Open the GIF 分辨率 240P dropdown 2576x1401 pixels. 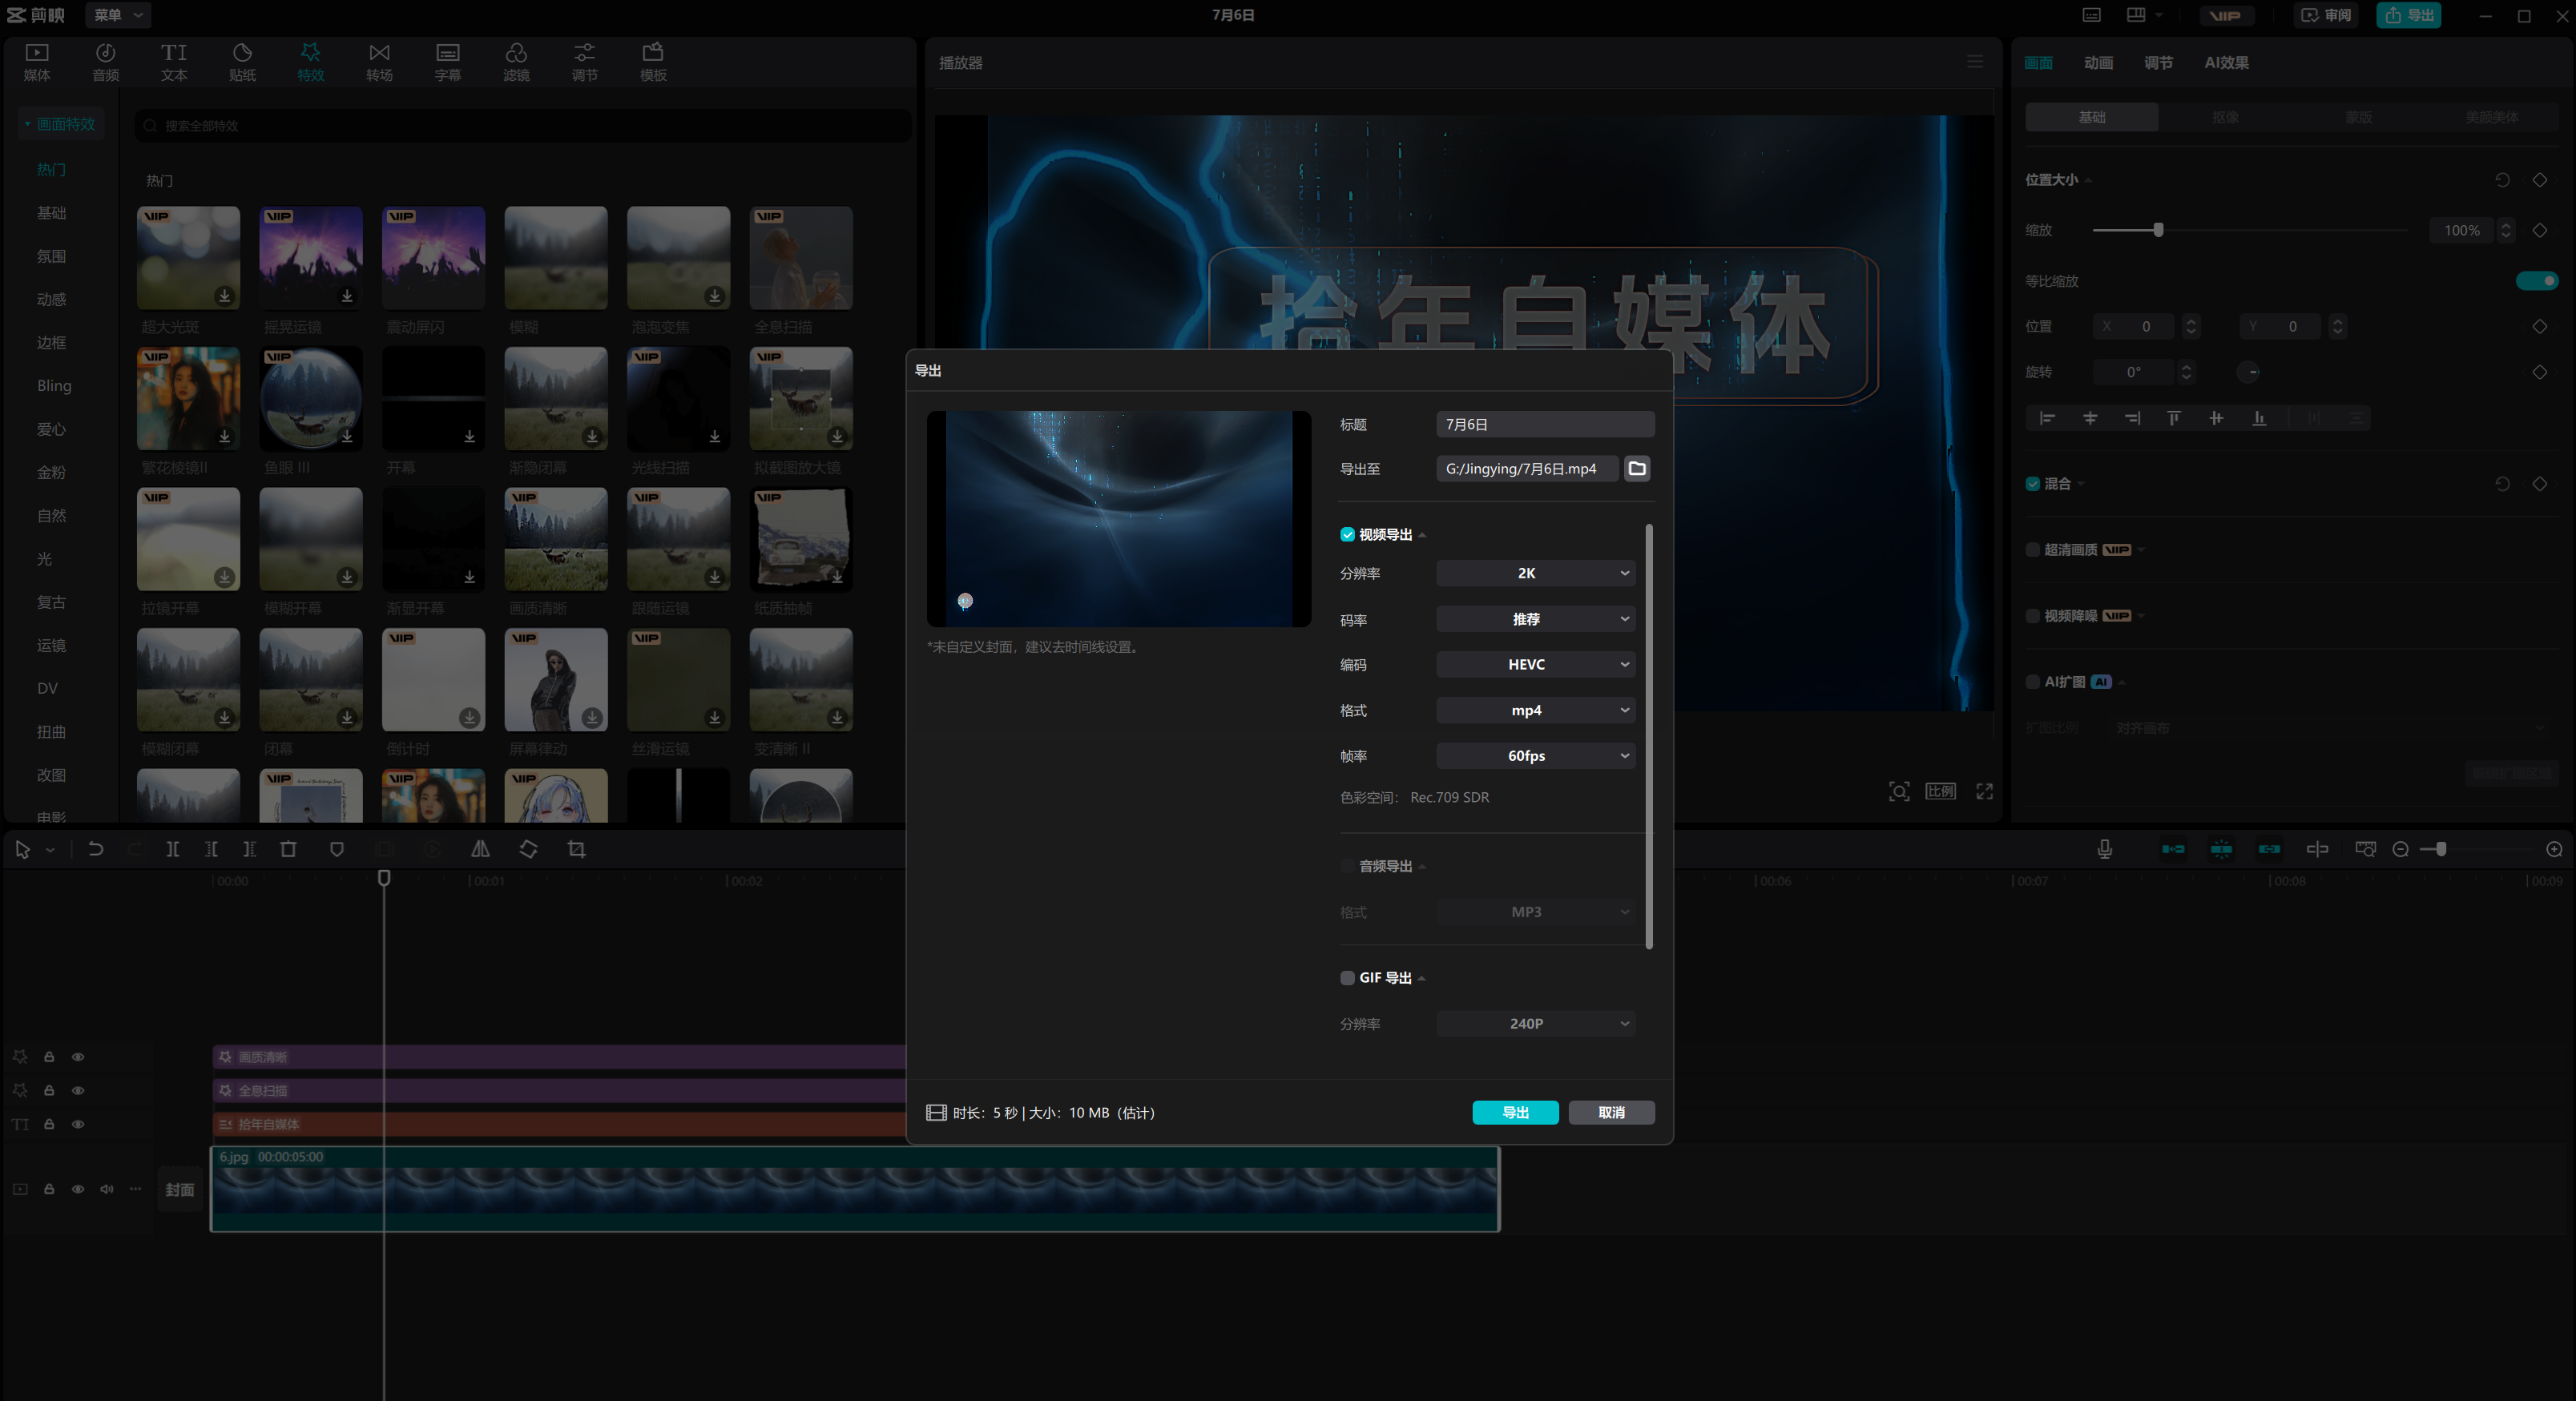pos(1535,1023)
